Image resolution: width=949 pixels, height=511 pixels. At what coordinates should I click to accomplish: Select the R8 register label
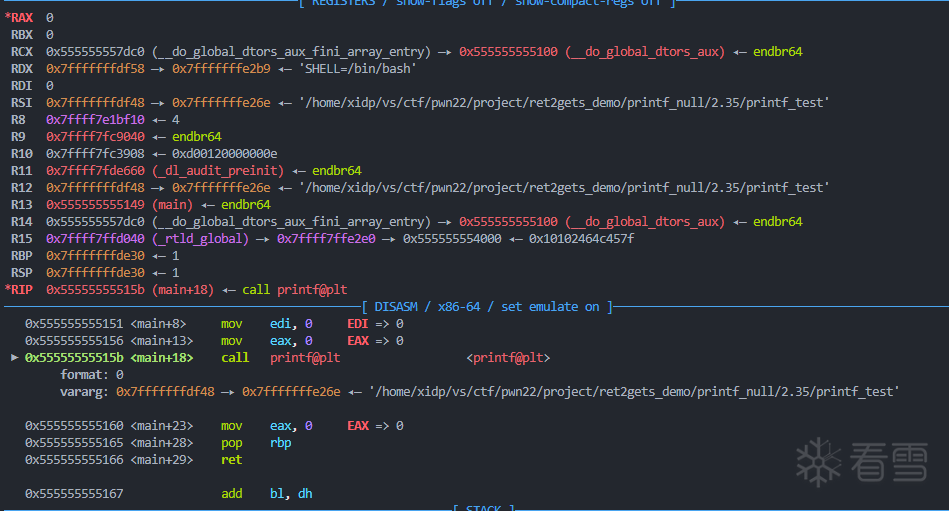(x=18, y=119)
